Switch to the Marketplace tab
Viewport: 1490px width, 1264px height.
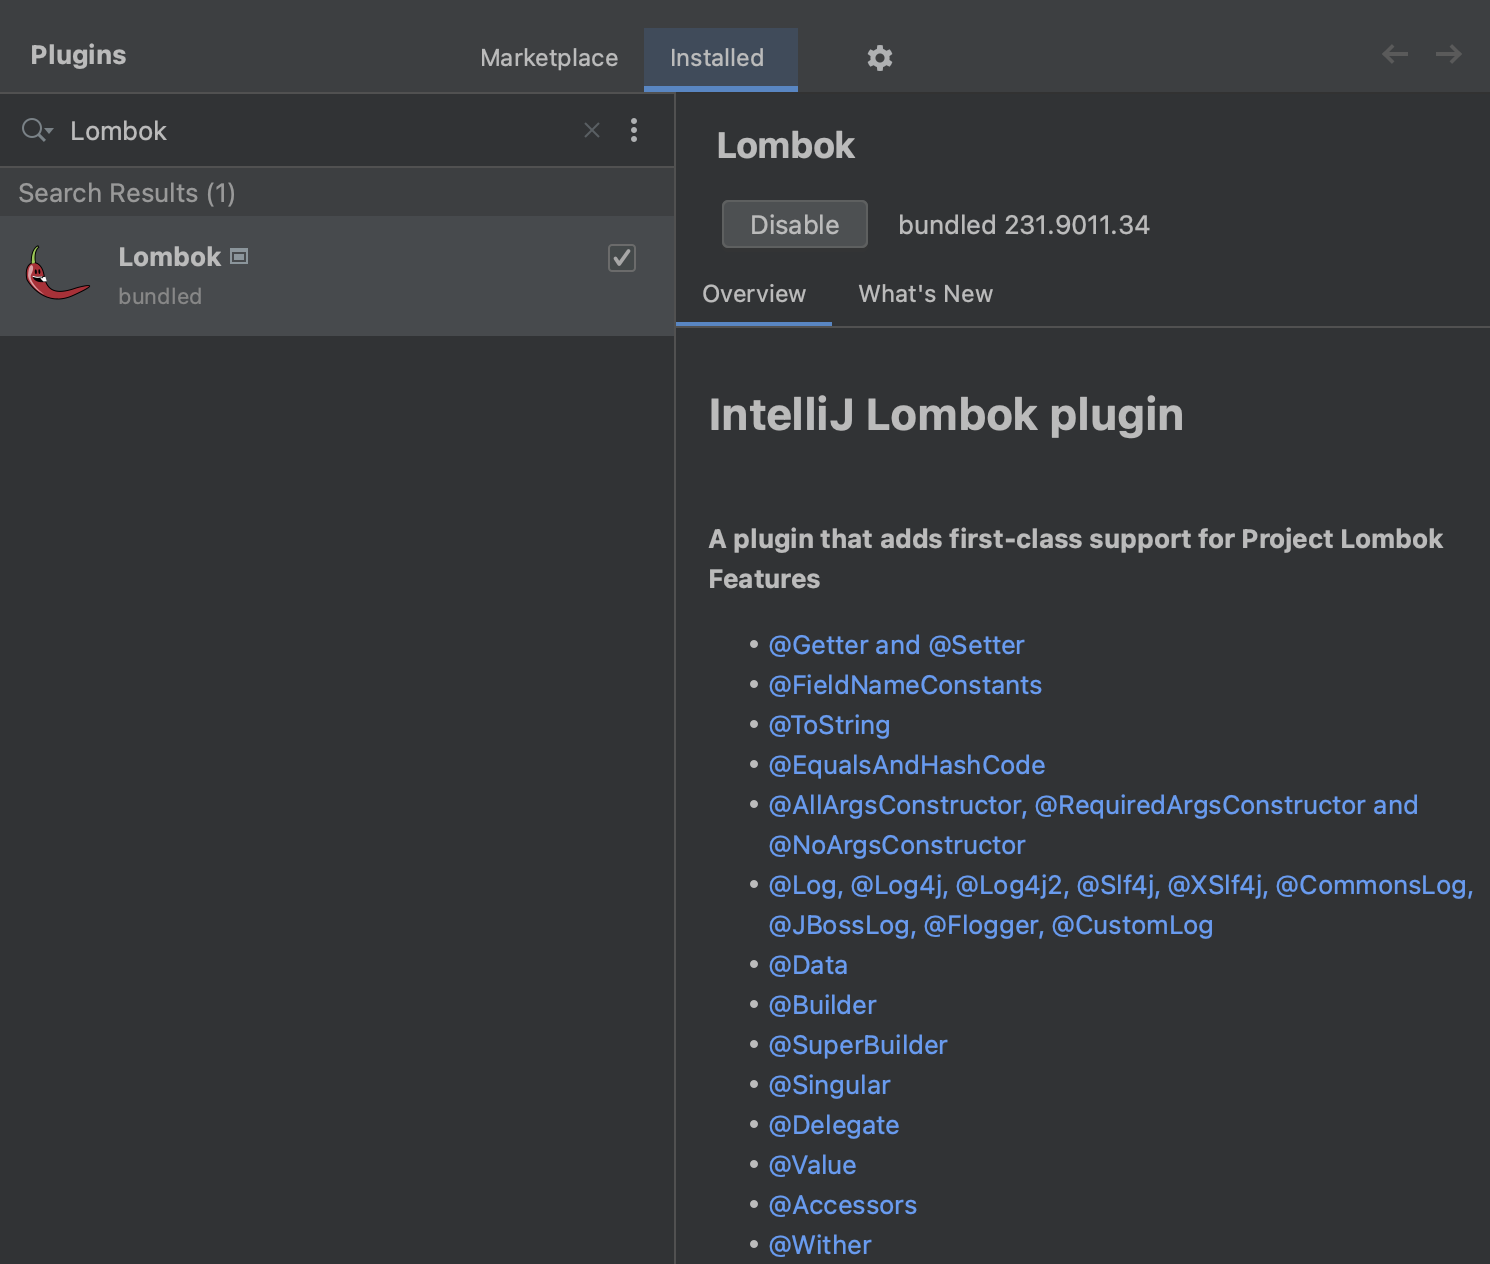point(549,58)
